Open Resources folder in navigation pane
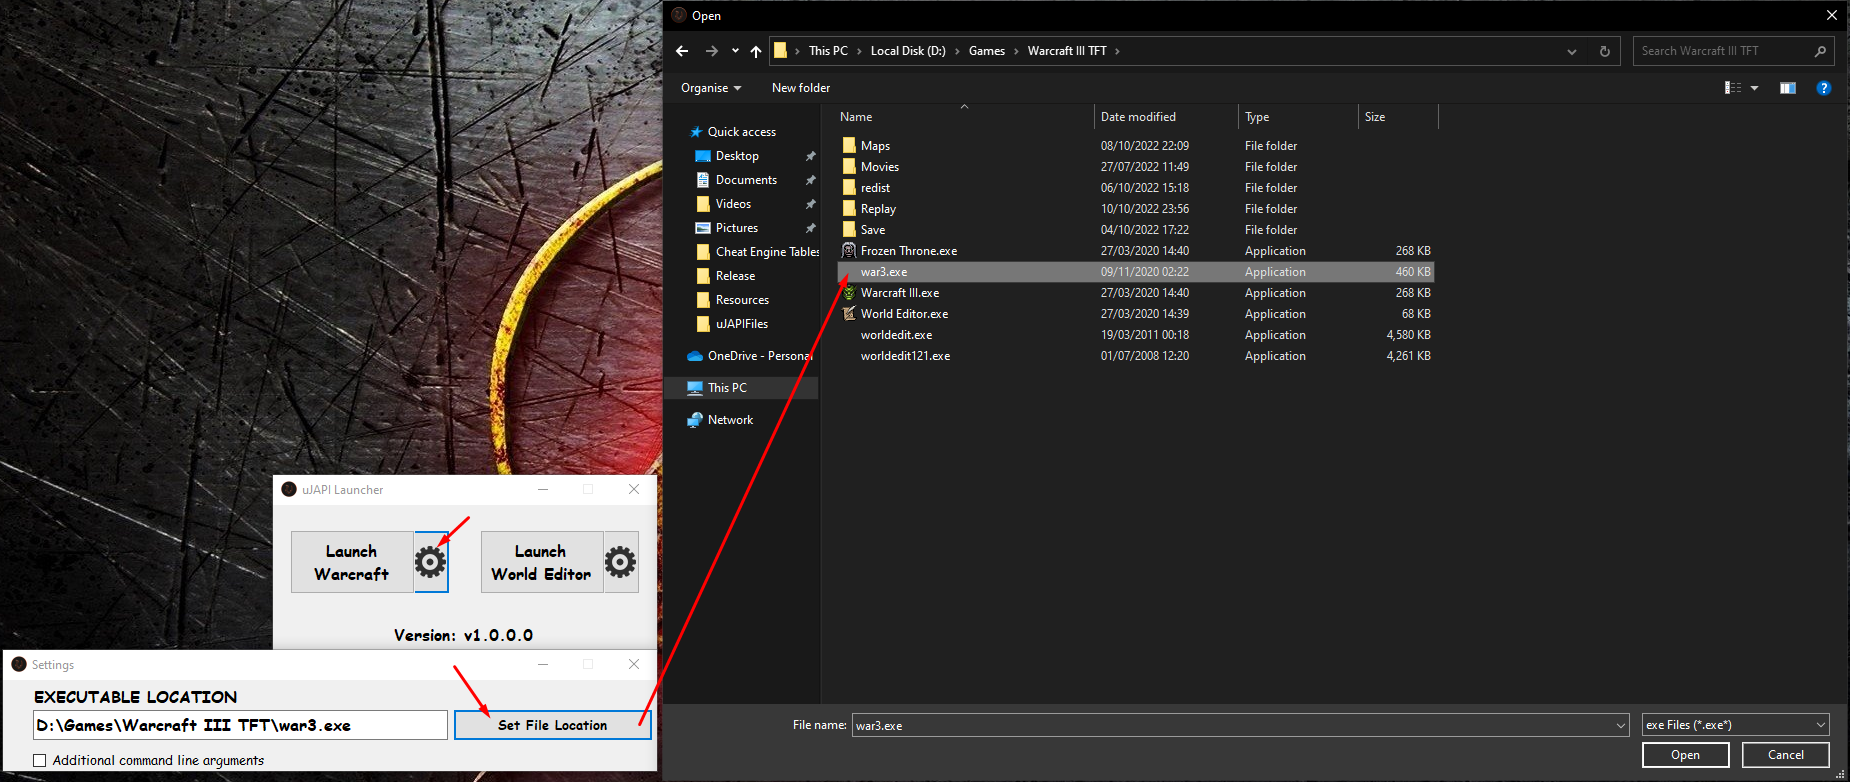Screen dimensions: 1850x782 pyautogui.click(x=742, y=300)
